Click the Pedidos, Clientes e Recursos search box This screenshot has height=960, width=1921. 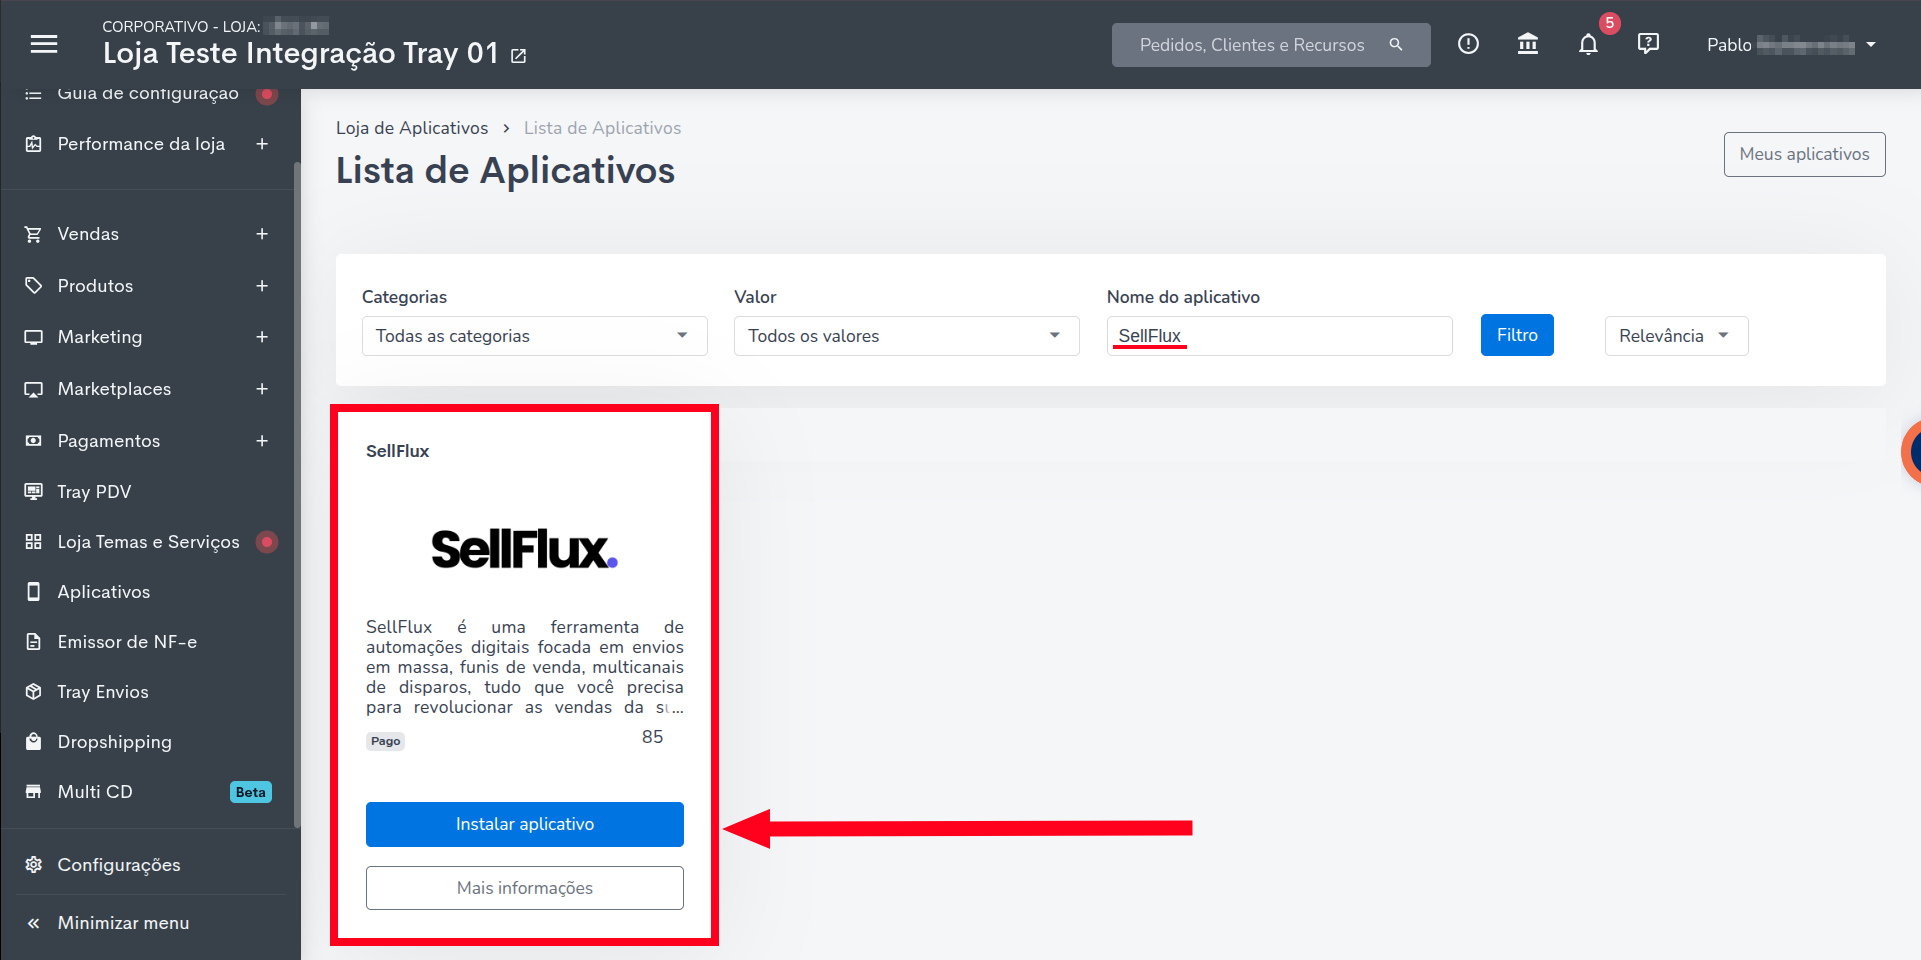coord(1271,45)
